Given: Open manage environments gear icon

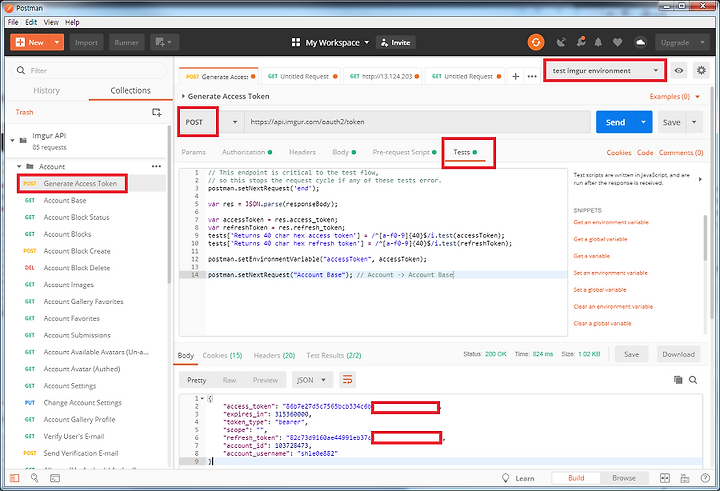Looking at the screenshot, I should [x=701, y=71].
